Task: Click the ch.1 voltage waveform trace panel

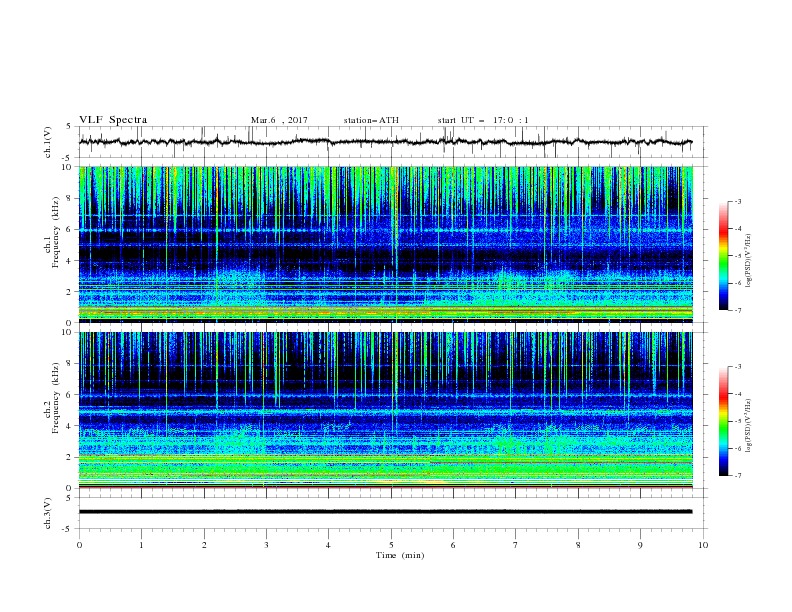Action: (392, 142)
